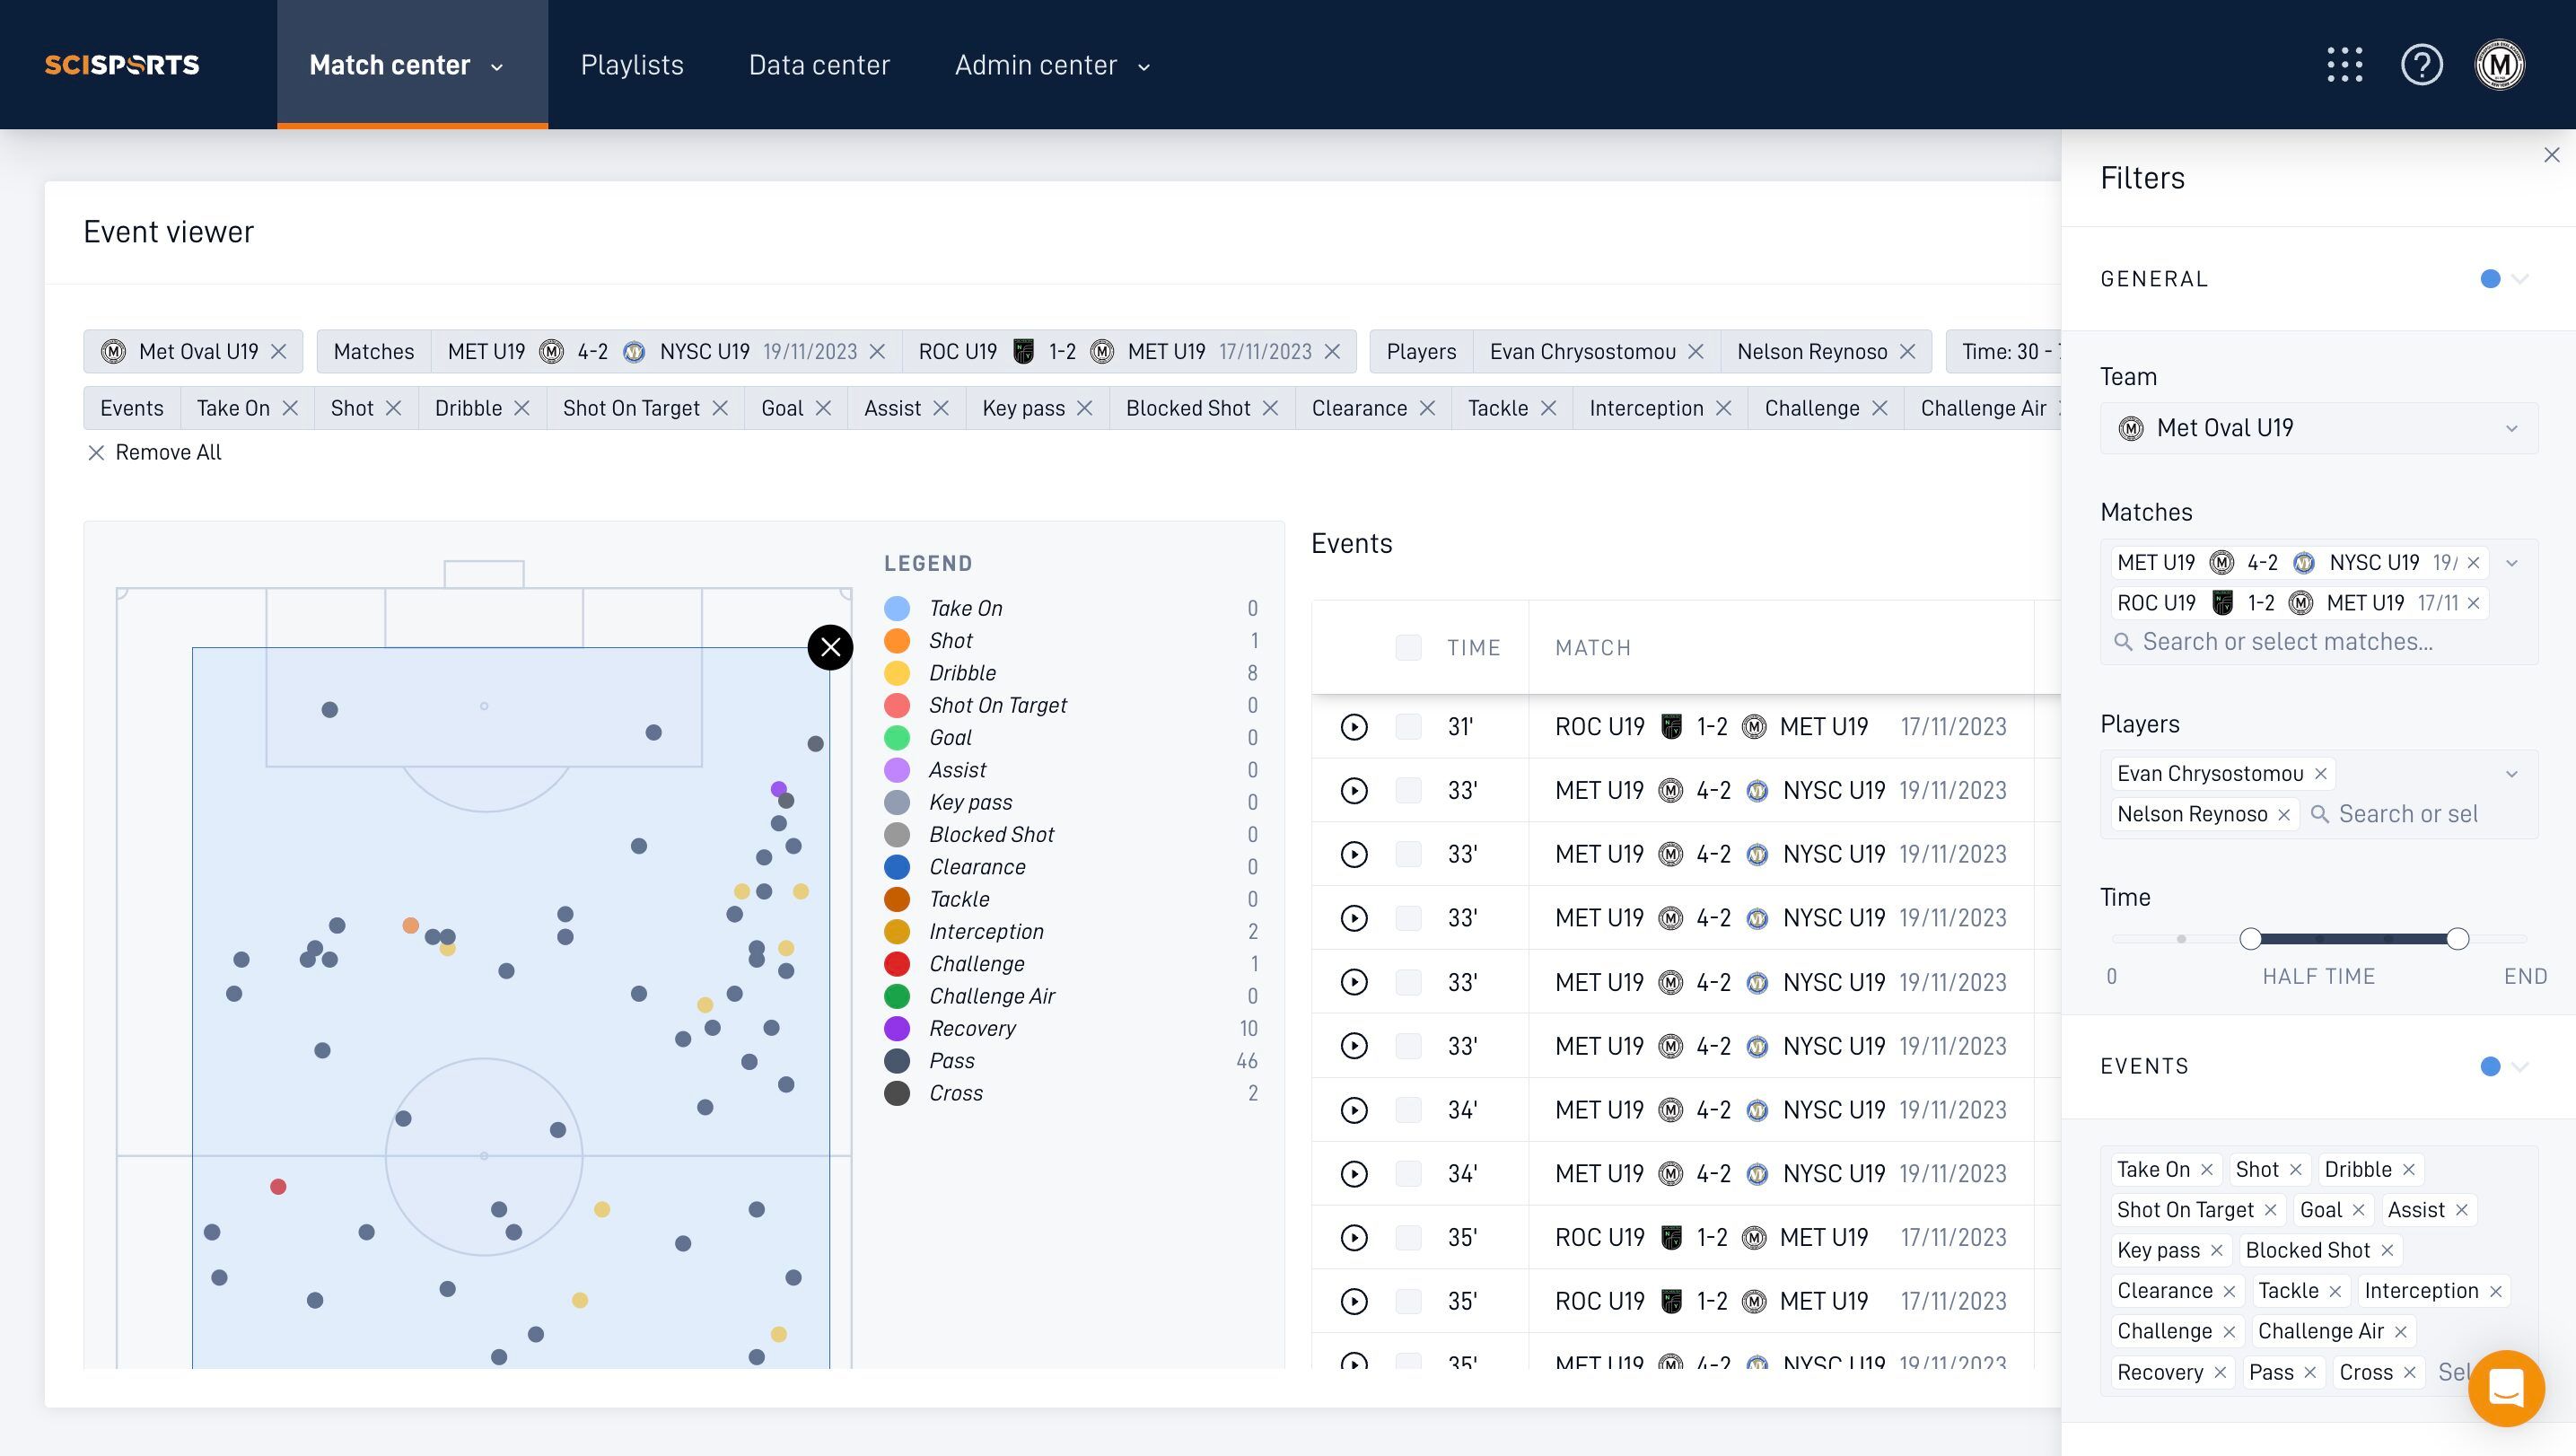This screenshot has height=1456, width=2576.
Task: Remove Recovery from Events filter panel
Action: click(x=2220, y=1373)
